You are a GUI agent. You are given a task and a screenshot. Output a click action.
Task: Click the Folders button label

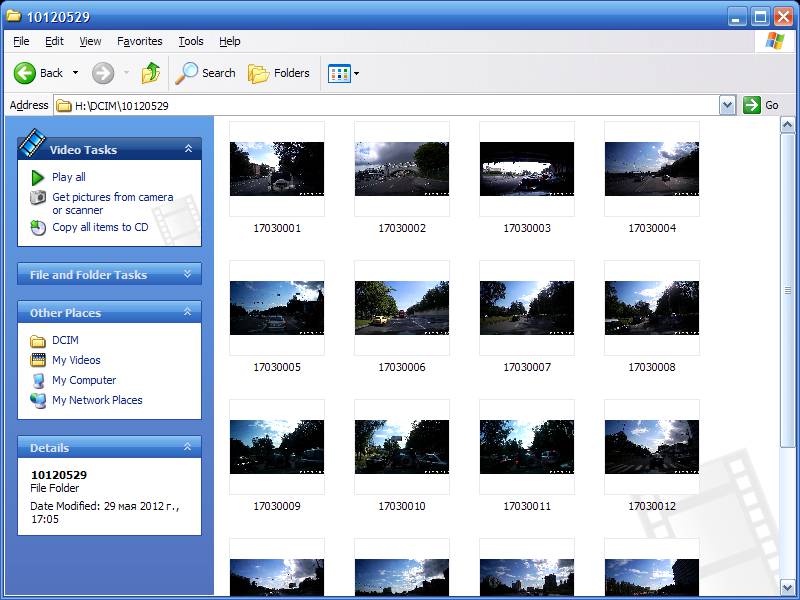click(x=291, y=73)
